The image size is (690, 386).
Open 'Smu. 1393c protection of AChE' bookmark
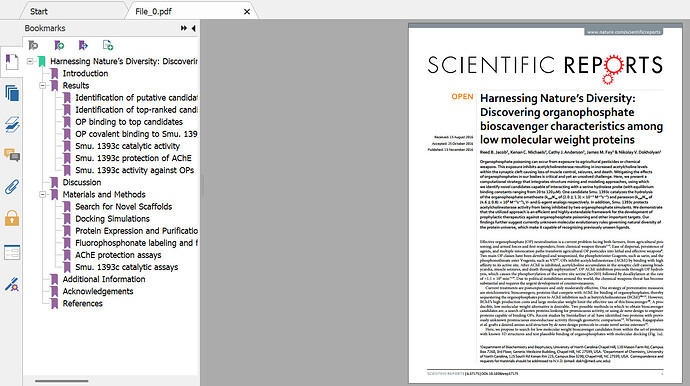pos(133,158)
